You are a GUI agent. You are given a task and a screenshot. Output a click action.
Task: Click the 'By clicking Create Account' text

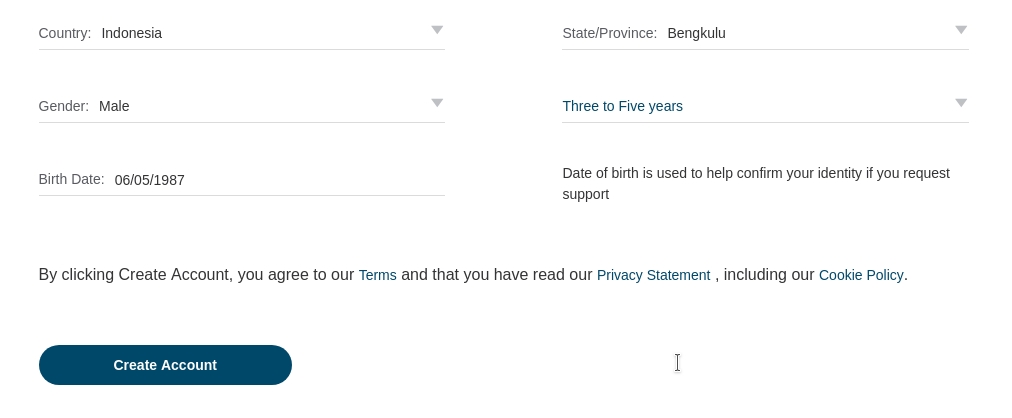coord(135,274)
